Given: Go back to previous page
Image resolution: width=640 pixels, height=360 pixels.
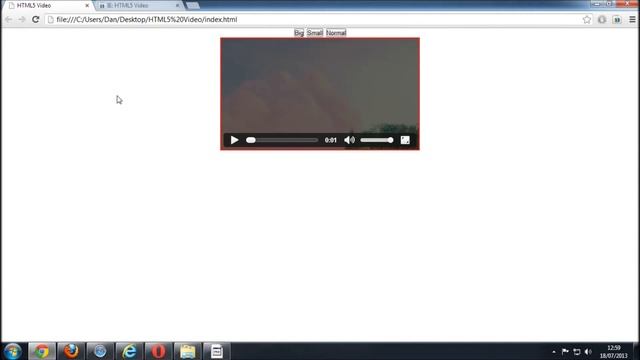Looking at the screenshot, I should [x=9, y=19].
